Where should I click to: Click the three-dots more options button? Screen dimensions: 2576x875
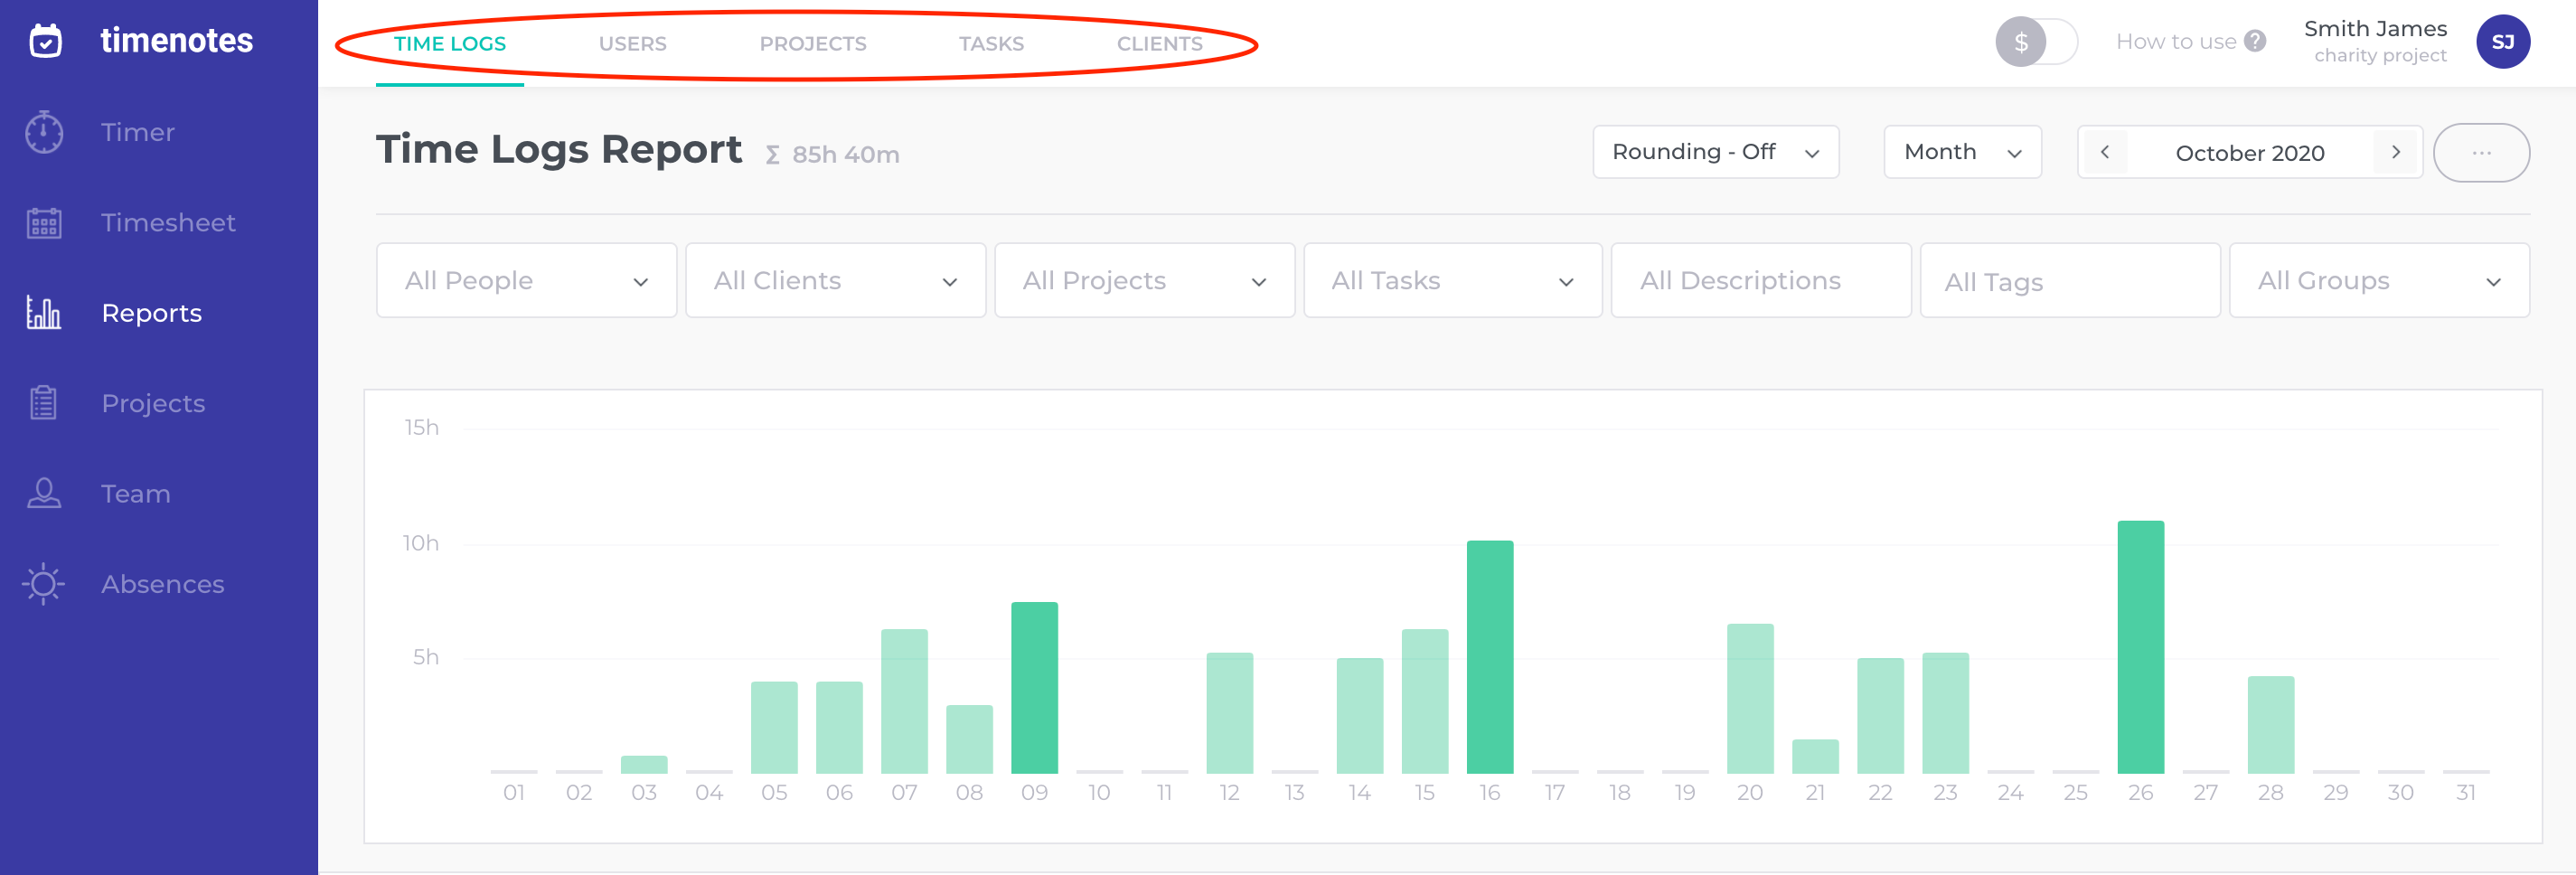pyautogui.click(x=2482, y=153)
